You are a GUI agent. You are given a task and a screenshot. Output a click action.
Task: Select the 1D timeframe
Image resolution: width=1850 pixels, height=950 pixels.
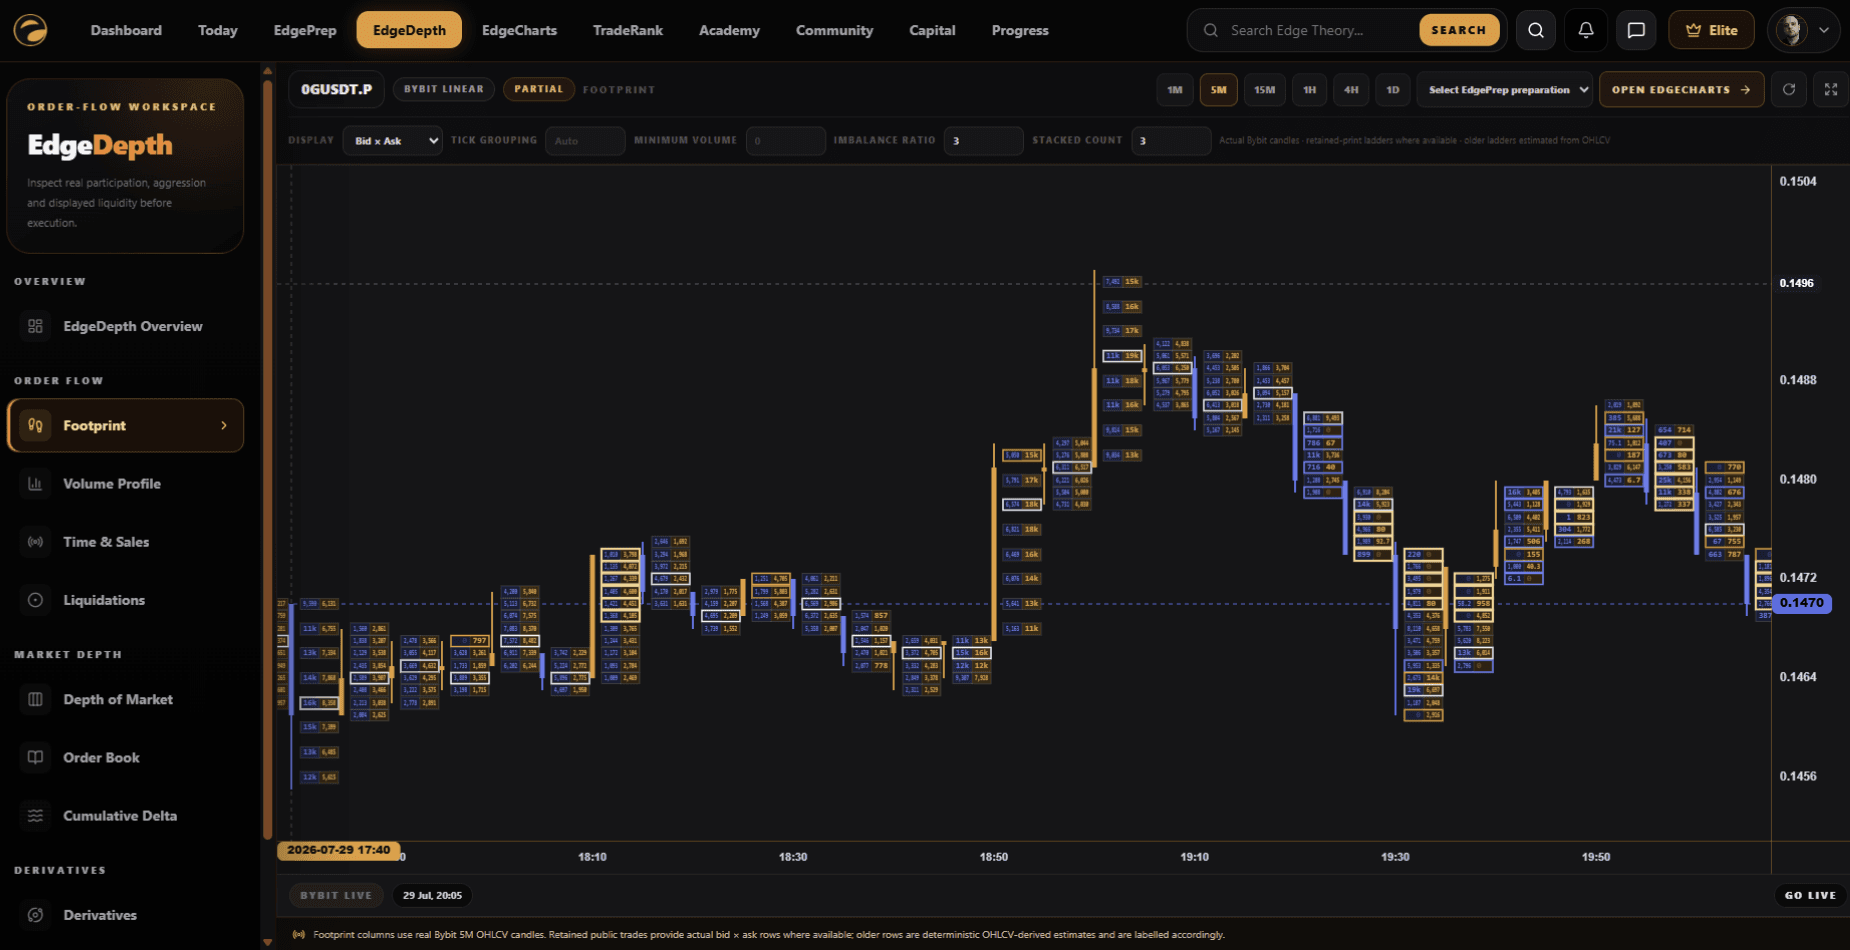coord(1393,90)
